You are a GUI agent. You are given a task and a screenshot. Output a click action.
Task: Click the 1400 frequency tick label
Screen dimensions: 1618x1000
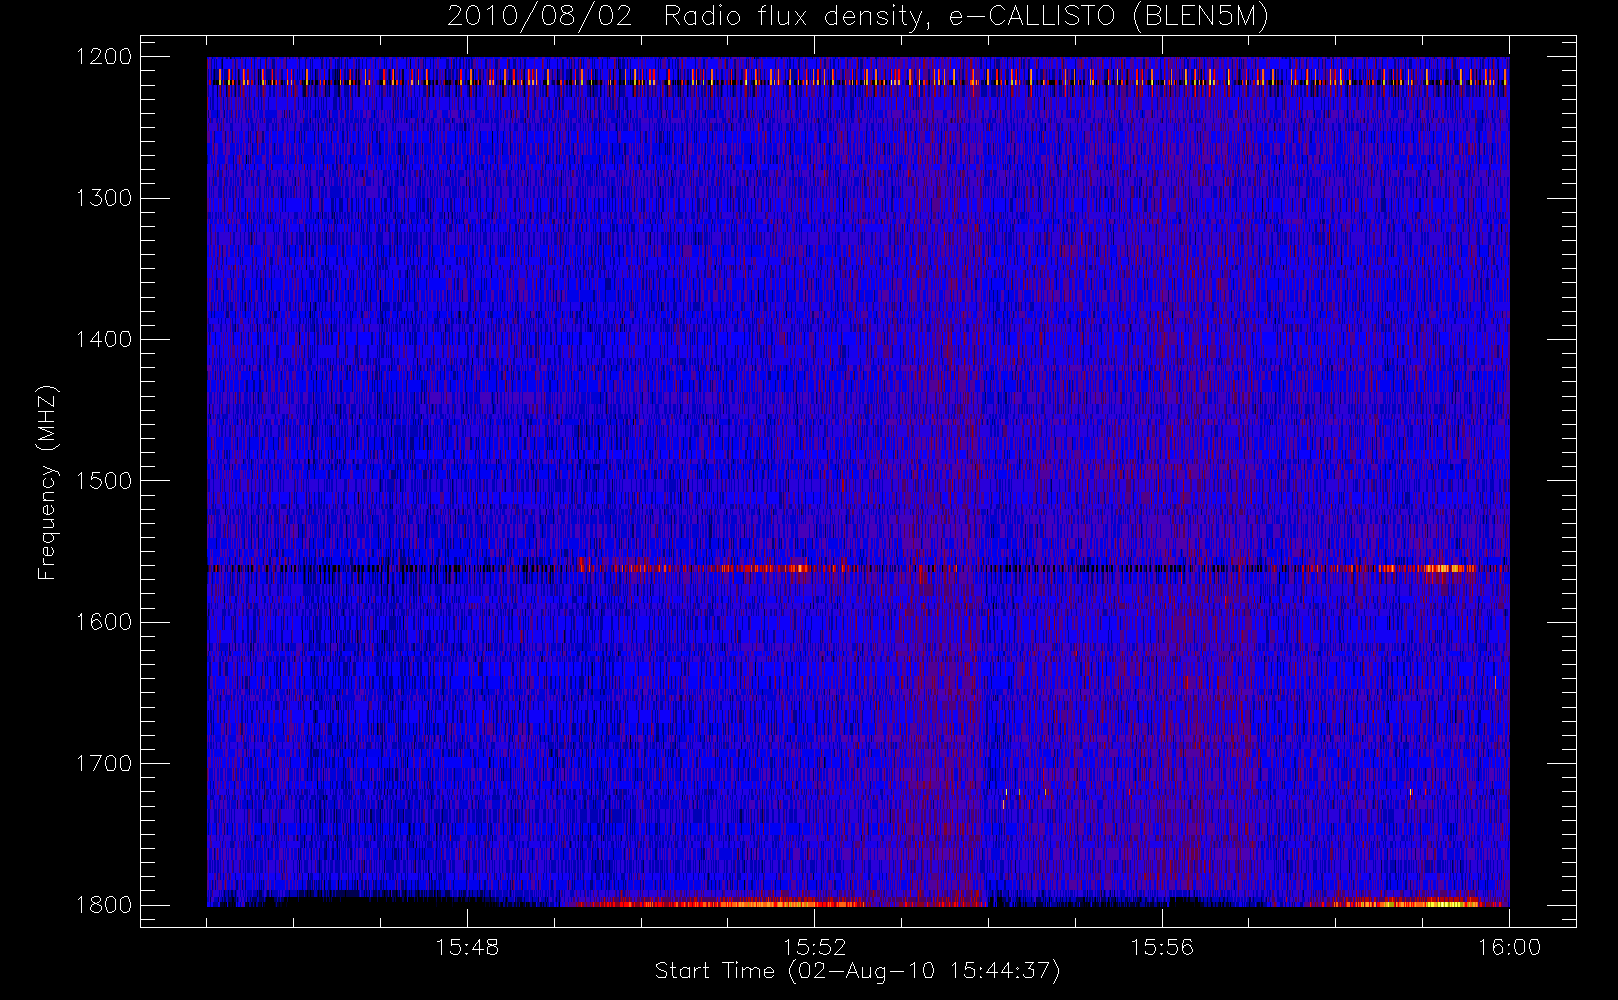[104, 340]
